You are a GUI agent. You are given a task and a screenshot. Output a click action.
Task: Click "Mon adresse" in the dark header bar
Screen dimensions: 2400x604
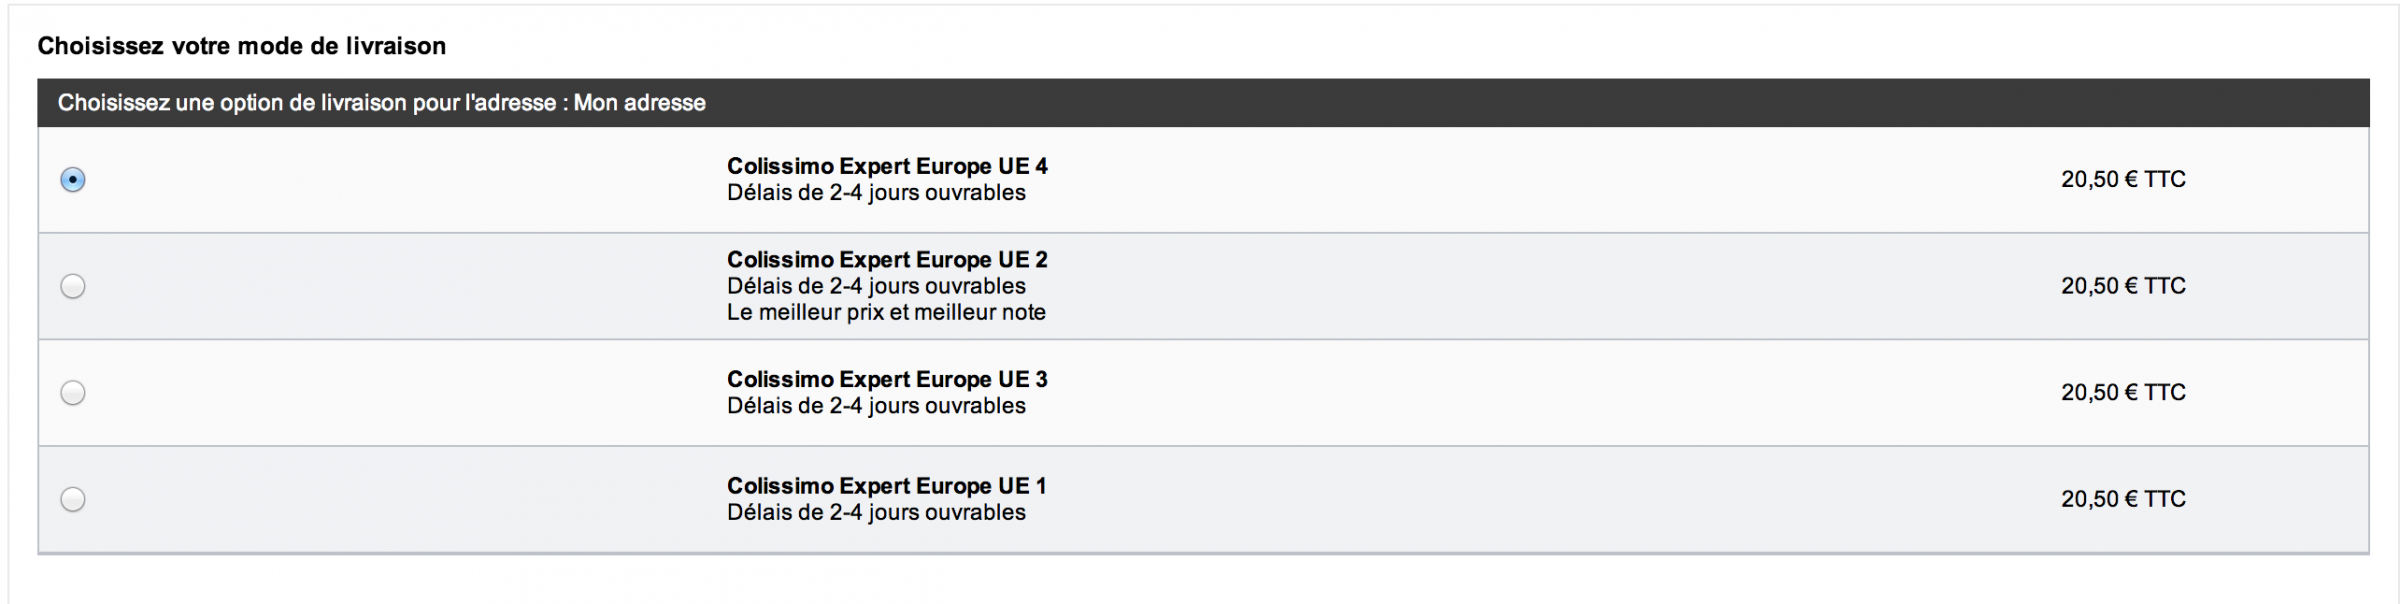tap(640, 103)
